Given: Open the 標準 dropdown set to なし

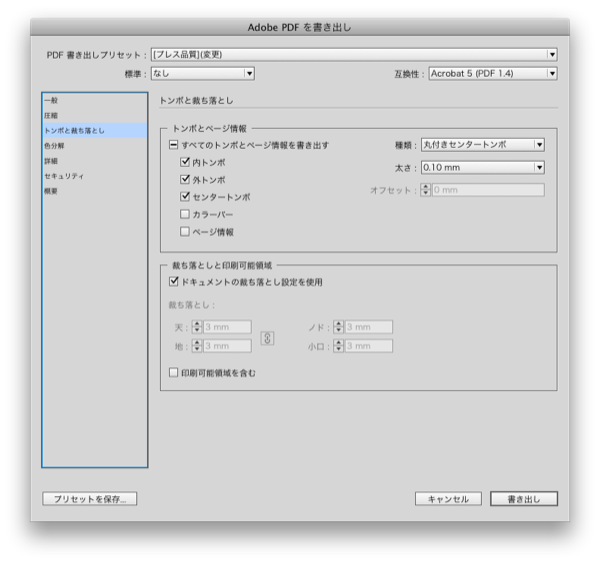Looking at the screenshot, I should pos(202,73).
